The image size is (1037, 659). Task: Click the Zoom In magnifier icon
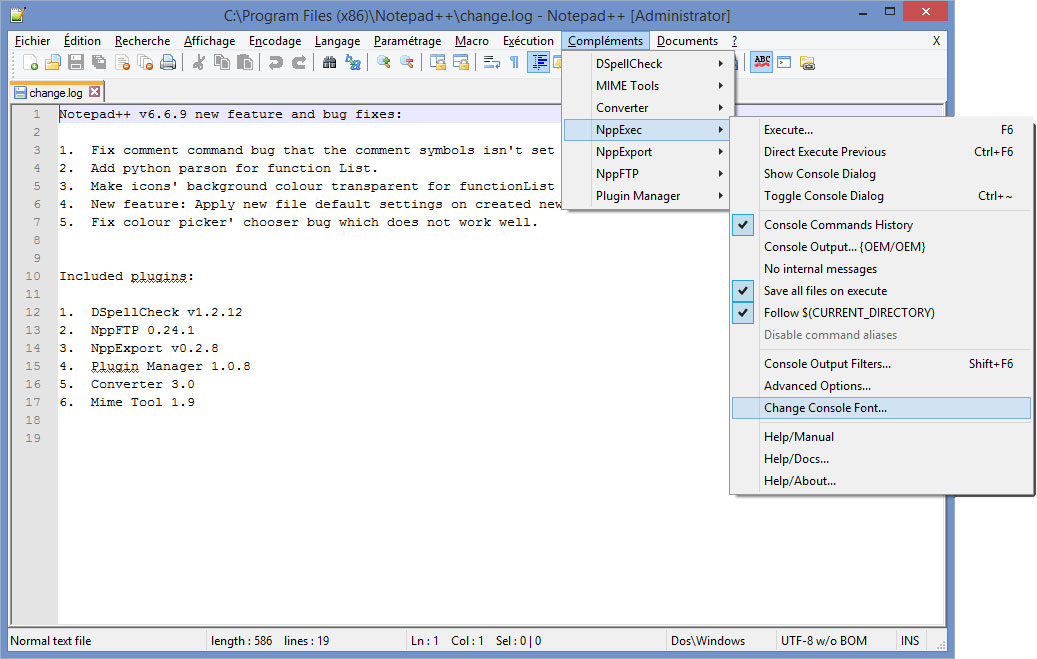(384, 63)
